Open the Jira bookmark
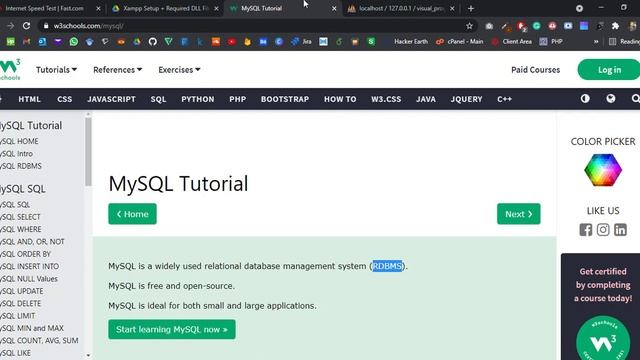The width and height of the screenshot is (640, 360). [301, 42]
